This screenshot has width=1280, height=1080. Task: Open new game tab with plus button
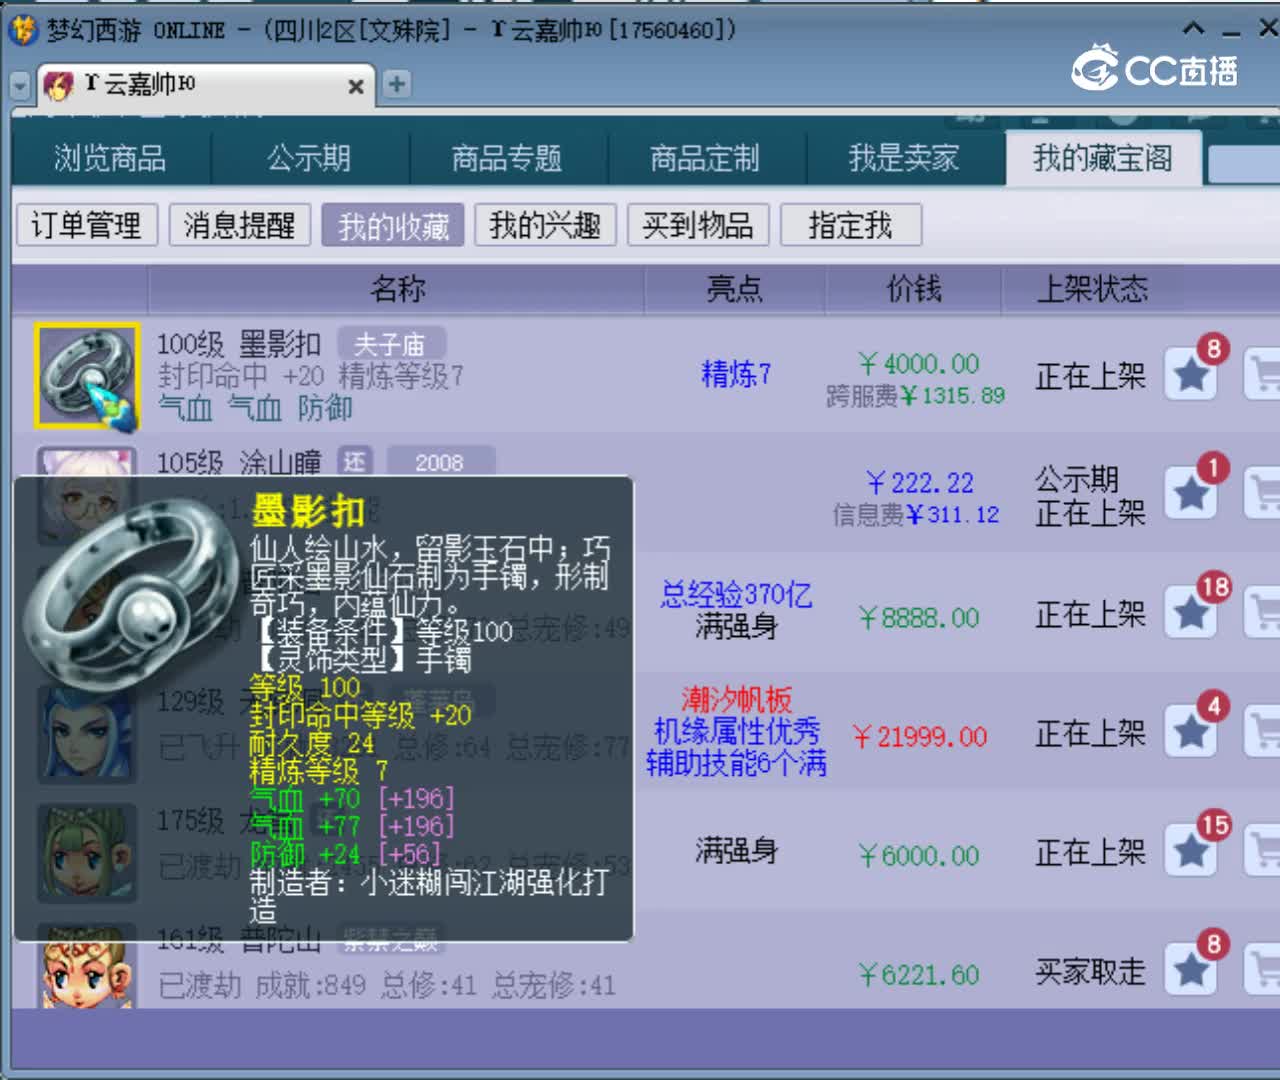point(397,84)
